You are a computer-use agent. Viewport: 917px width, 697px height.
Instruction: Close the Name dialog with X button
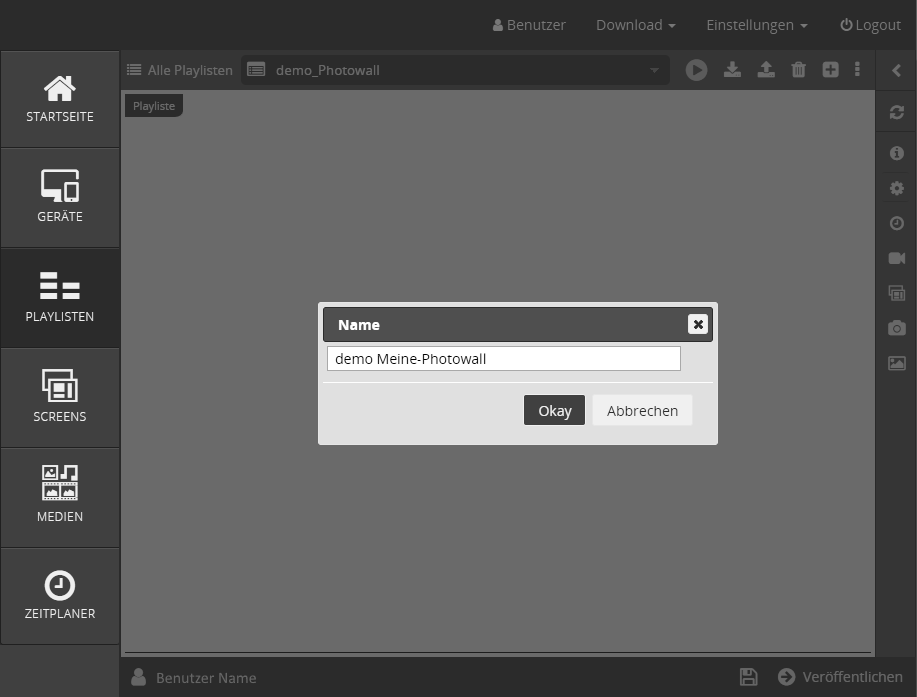click(x=698, y=324)
